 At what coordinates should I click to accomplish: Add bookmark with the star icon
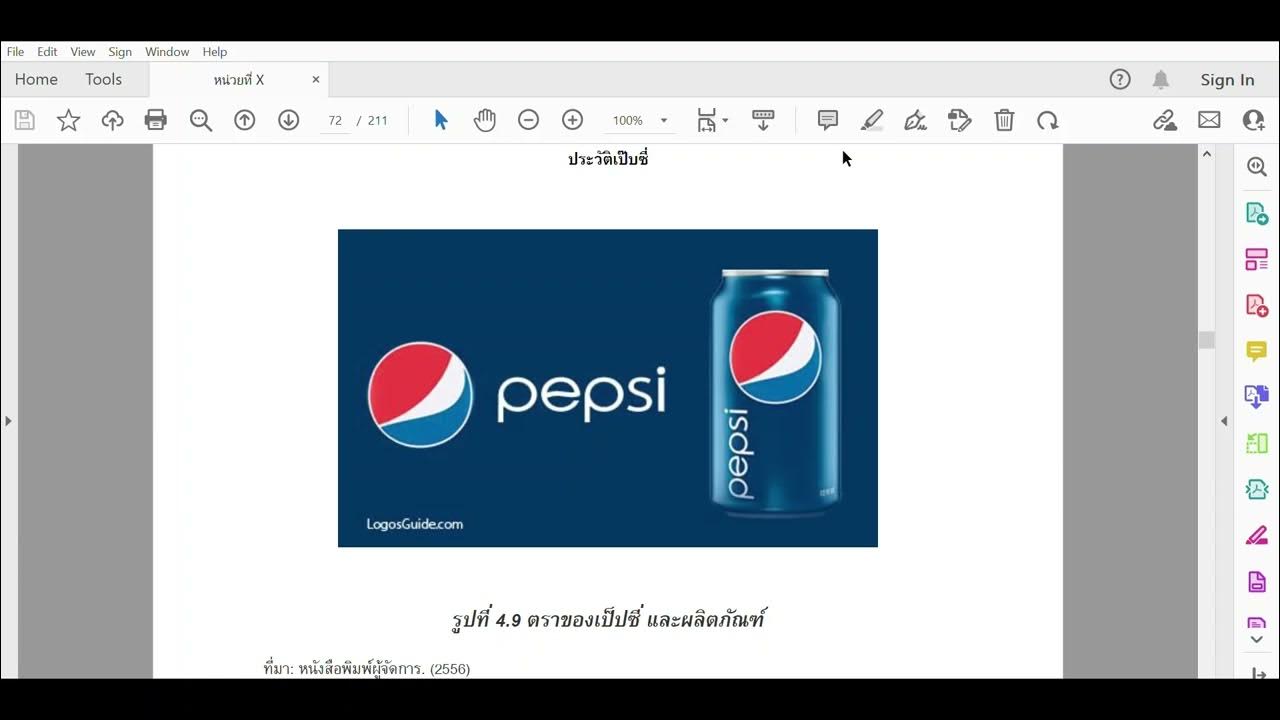pyautogui.click(x=68, y=121)
